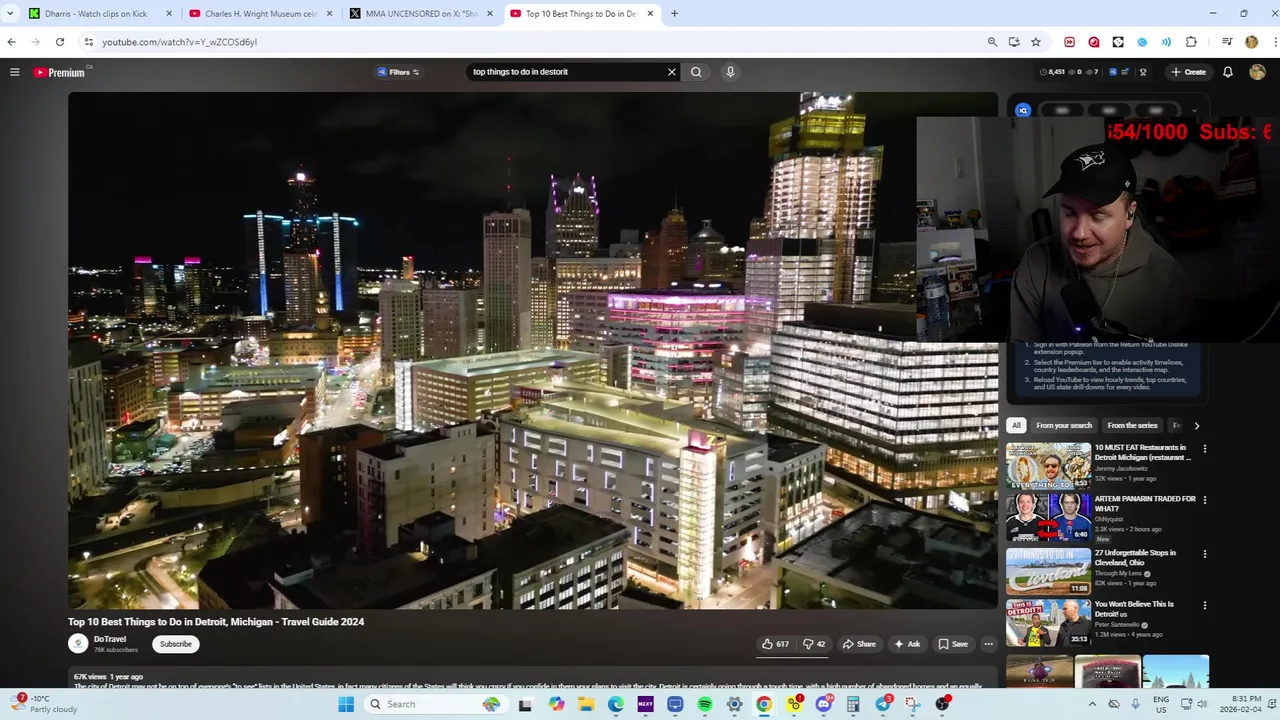Open a new browser tab

[674, 14]
